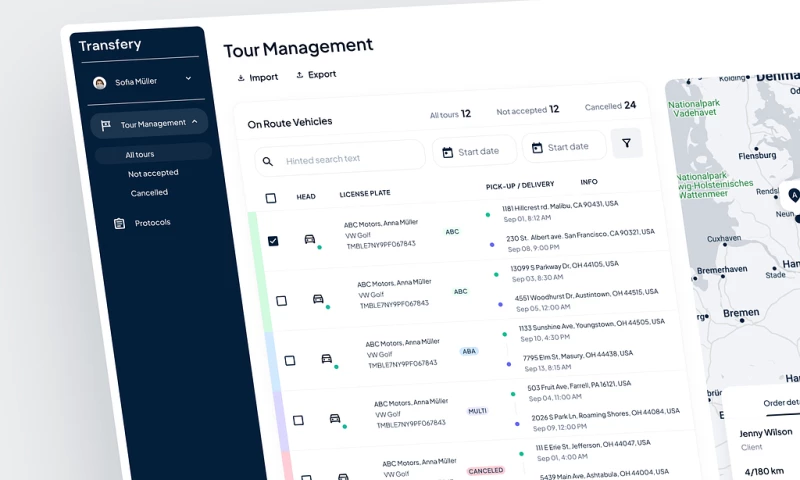Click the filter funnel icon
Screen dimensions: 800x480
tap(626, 144)
